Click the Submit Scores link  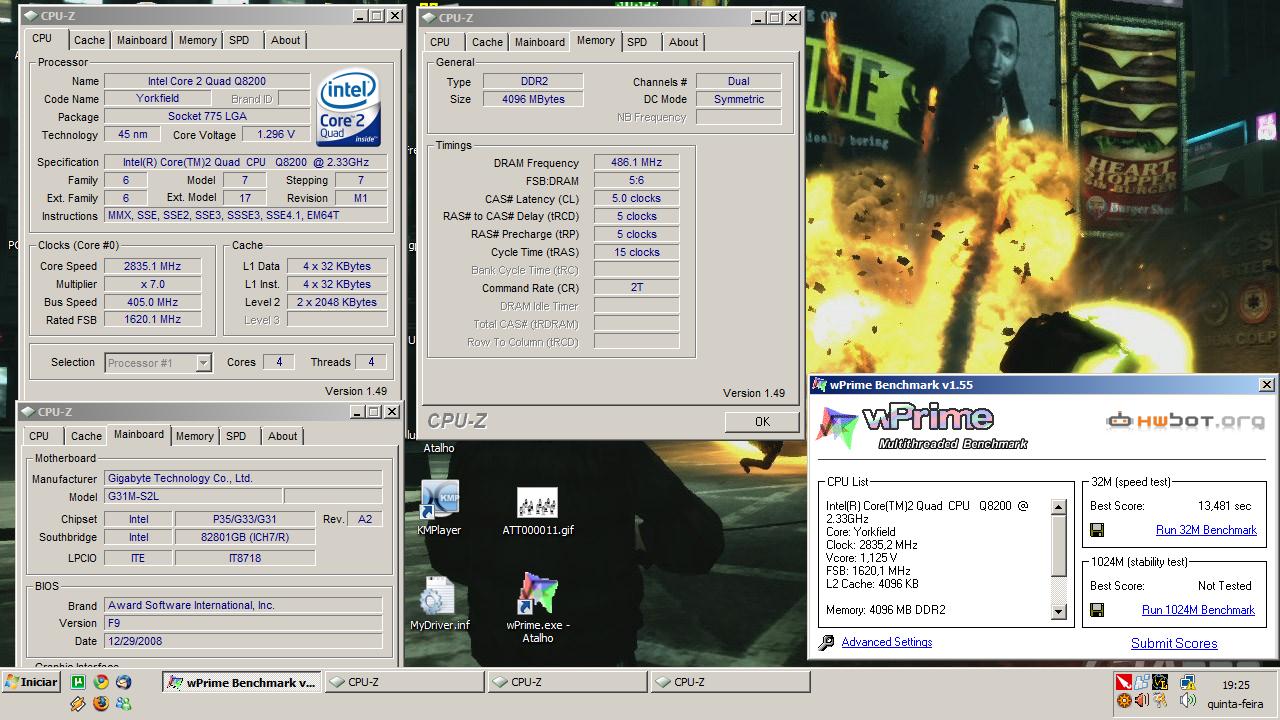[x=1174, y=643]
